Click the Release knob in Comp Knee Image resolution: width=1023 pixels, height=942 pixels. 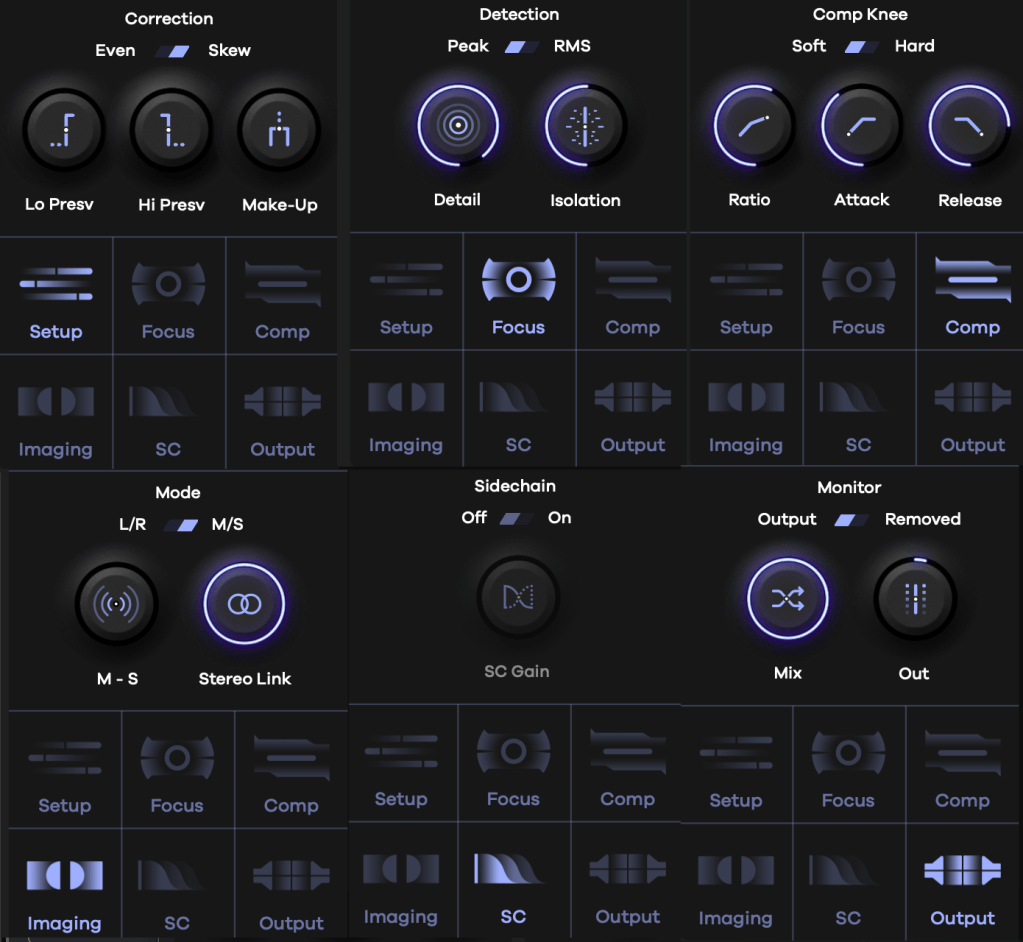[969, 126]
